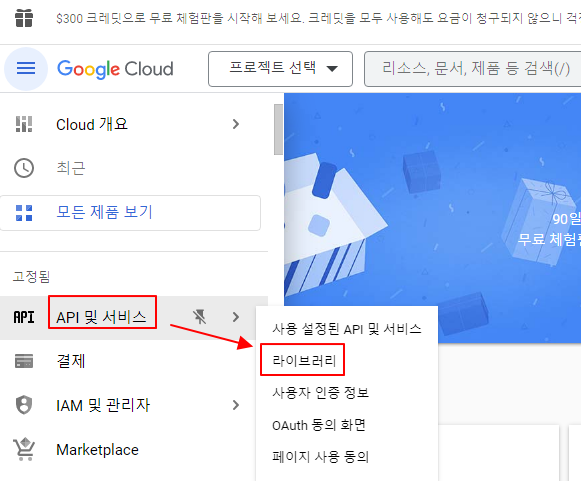Image resolution: width=581 pixels, height=481 pixels.
Task: Click the grid icon in 모든 제품 보기
Action: click(24, 213)
